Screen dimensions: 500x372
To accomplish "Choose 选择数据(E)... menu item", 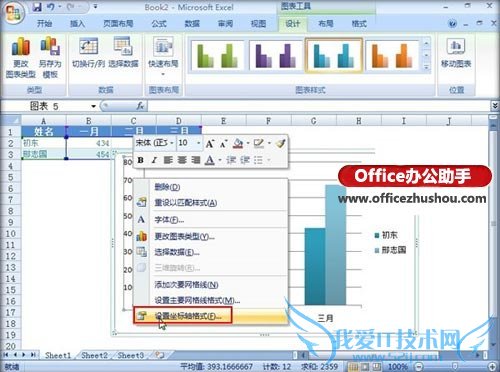I will [x=211, y=252].
